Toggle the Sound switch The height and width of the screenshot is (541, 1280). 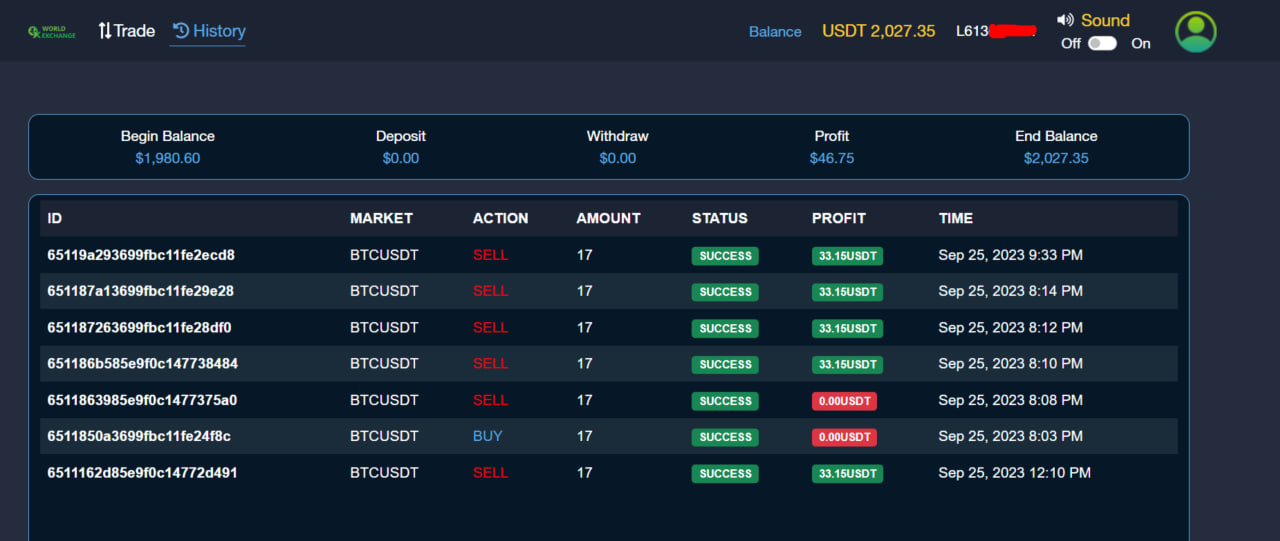click(x=1102, y=43)
